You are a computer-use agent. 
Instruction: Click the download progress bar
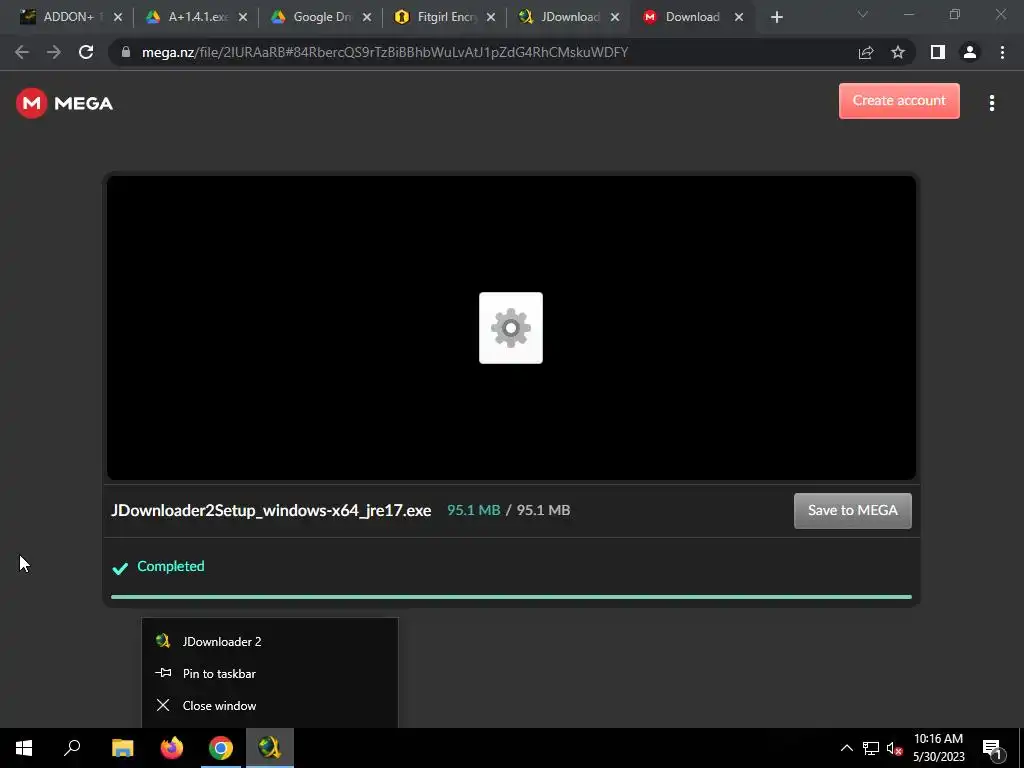(511, 596)
